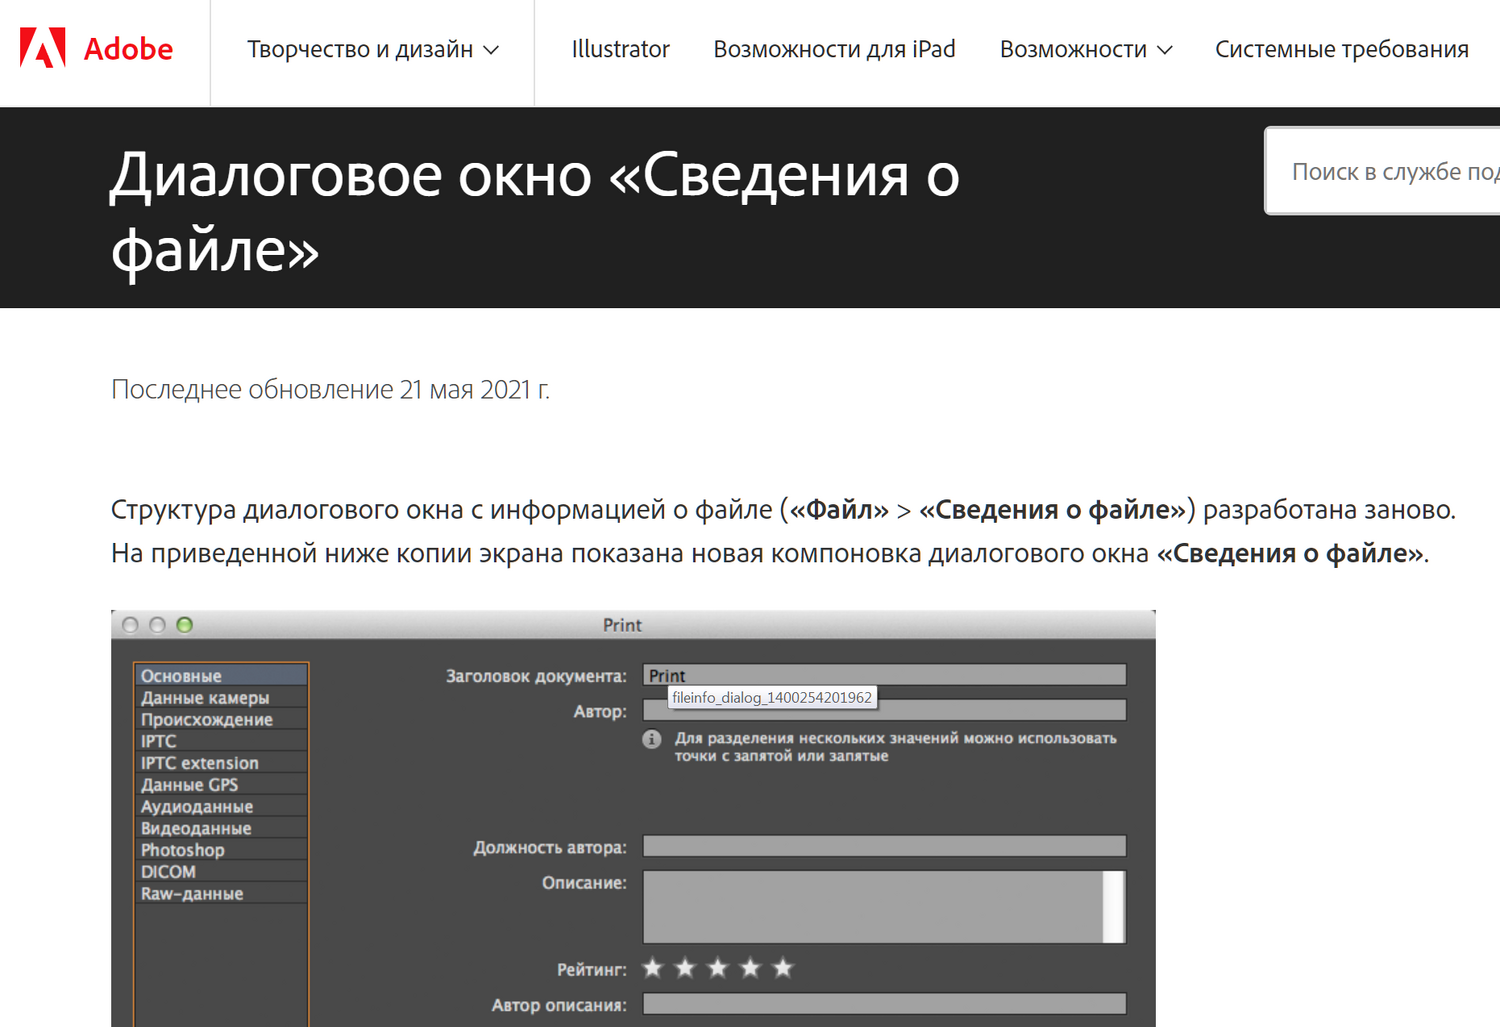The height and width of the screenshot is (1027, 1500).
Task: Select Photoshop category in list
Action: [x=221, y=850]
